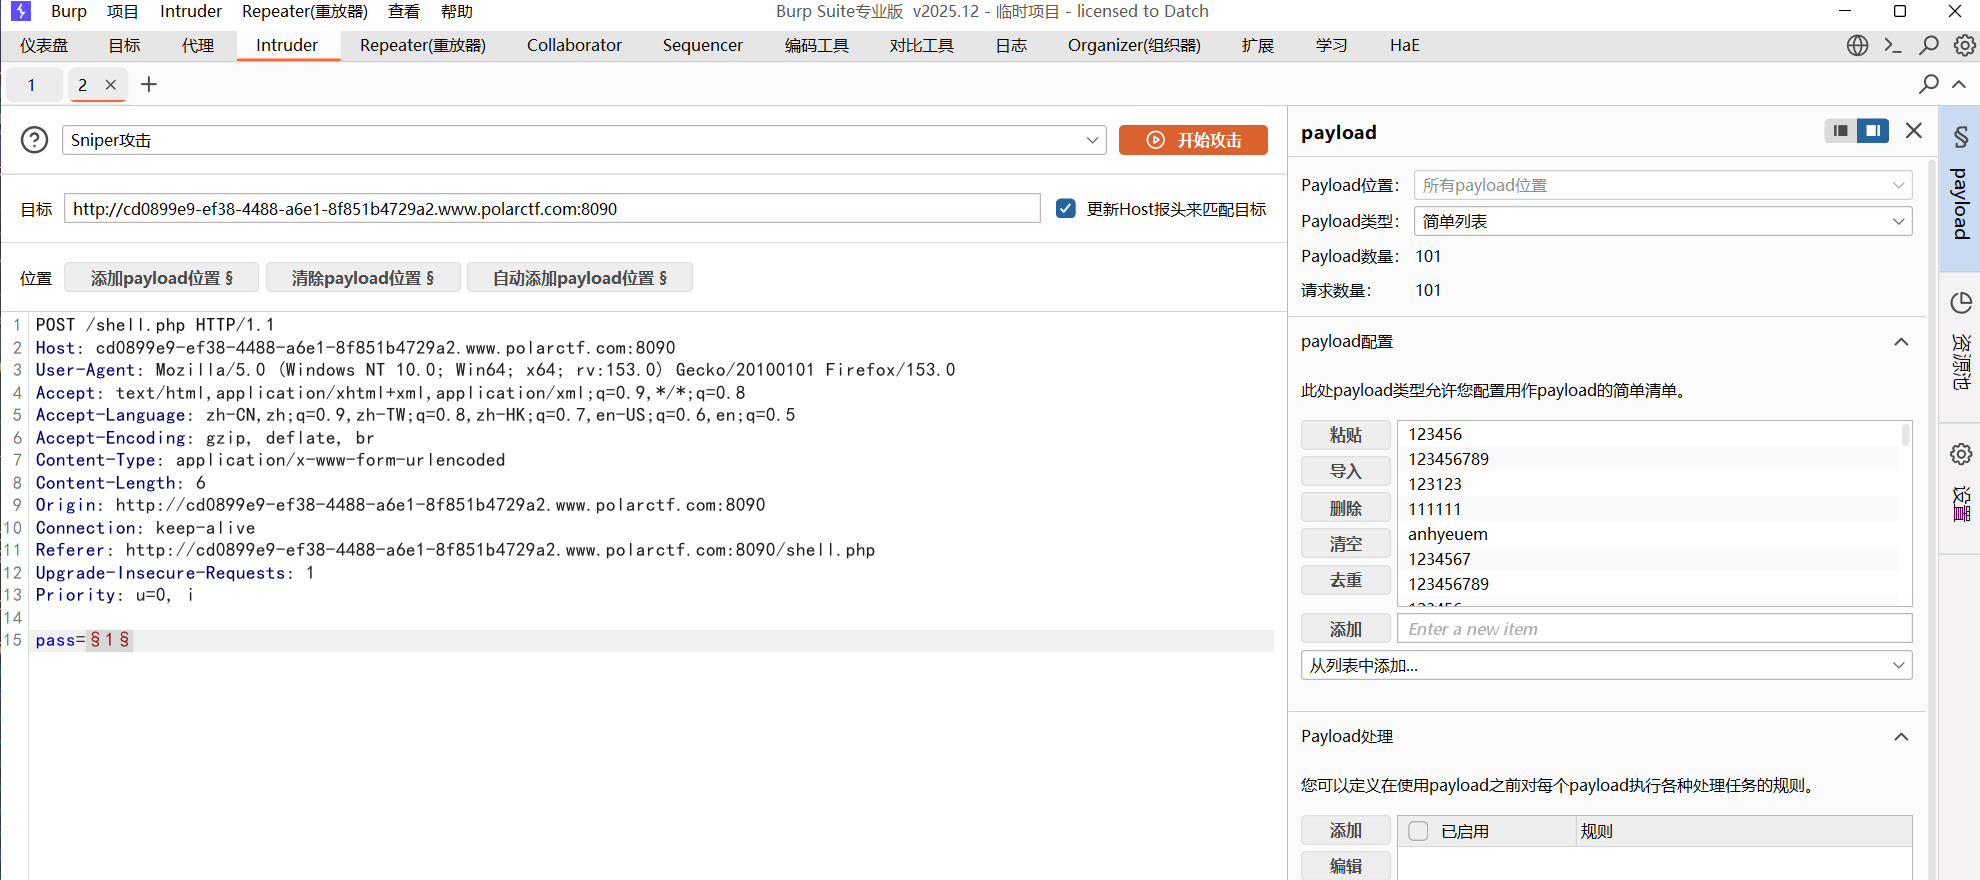
Task: Click the 去重 deduplicate button
Action: point(1346,580)
